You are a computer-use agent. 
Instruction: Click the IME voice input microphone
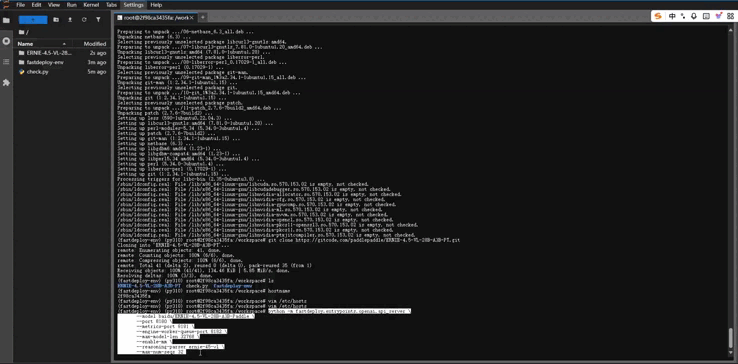tap(694, 16)
